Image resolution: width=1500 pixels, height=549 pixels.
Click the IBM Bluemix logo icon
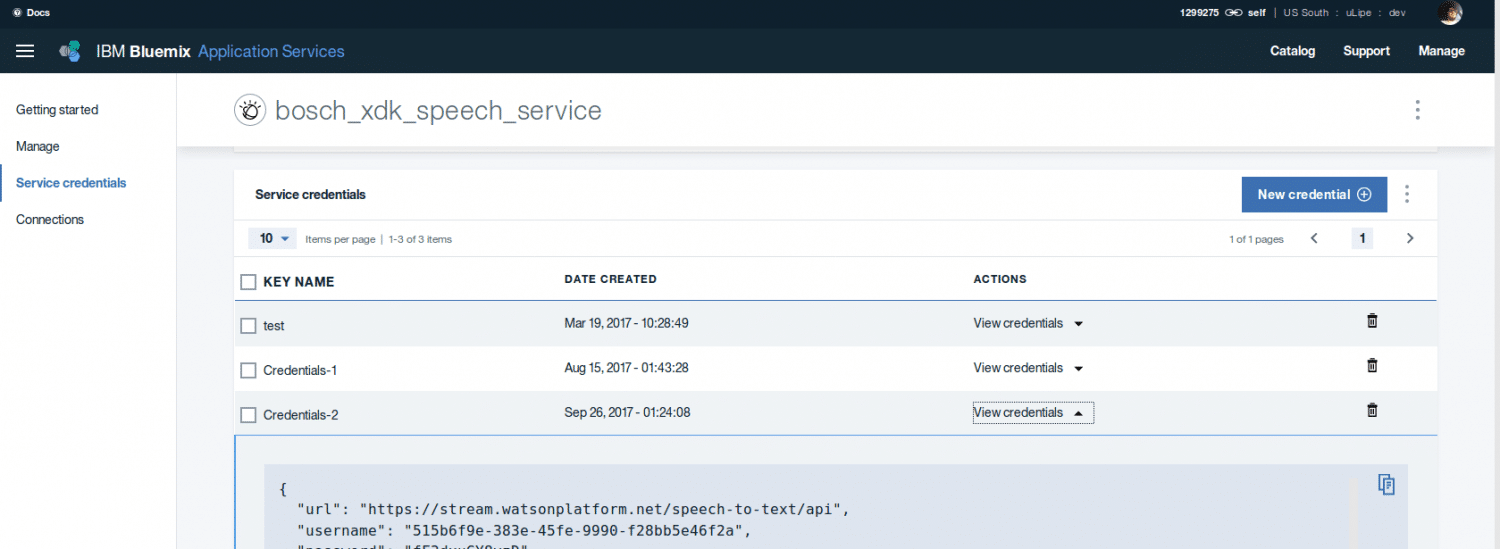[70, 51]
